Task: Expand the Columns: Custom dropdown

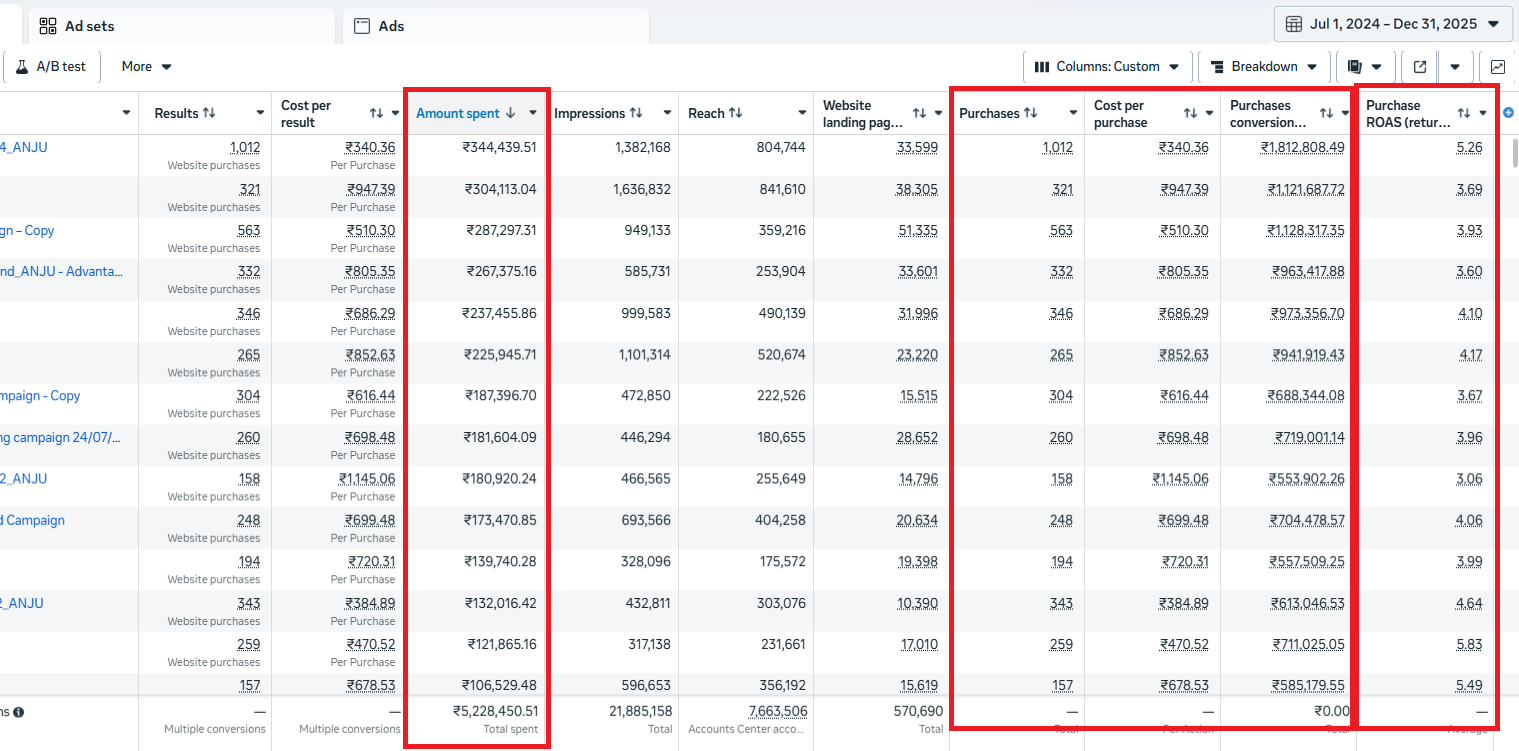Action: pos(1107,67)
